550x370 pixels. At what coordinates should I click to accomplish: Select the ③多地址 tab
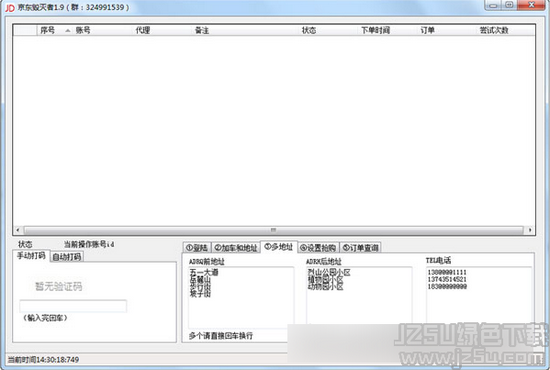click(x=279, y=247)
